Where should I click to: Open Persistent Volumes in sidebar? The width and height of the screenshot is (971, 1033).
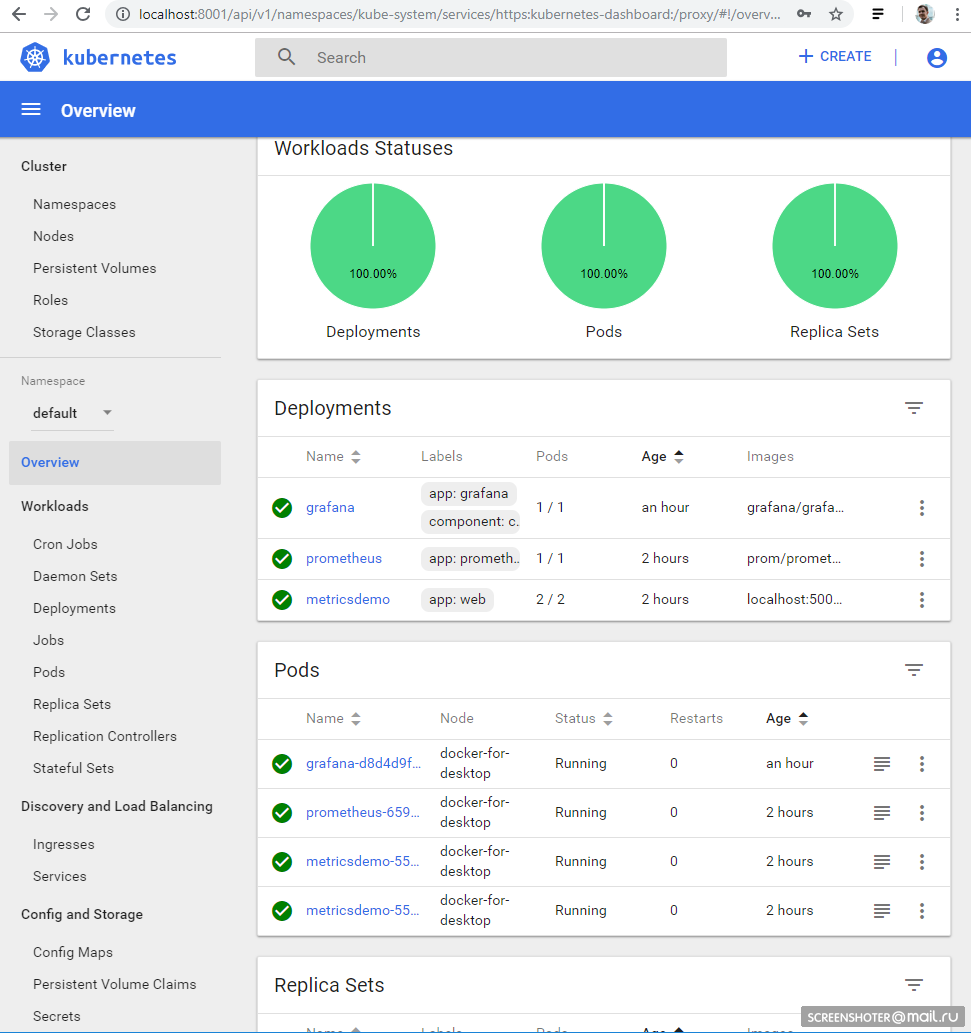tap(95, 268)
